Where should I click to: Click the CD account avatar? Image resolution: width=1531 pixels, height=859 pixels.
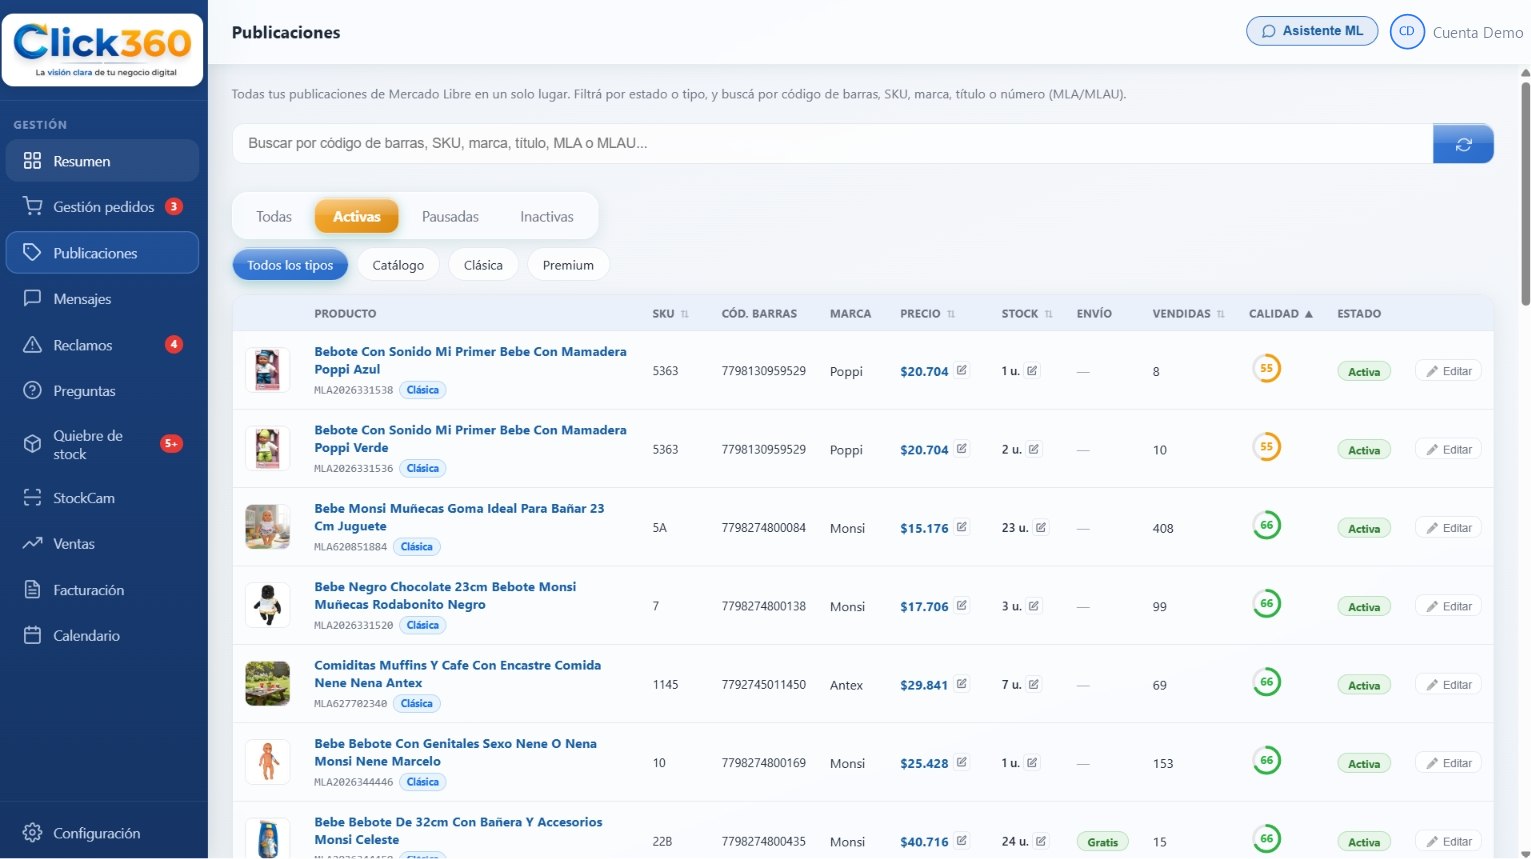click(1407, 32)
